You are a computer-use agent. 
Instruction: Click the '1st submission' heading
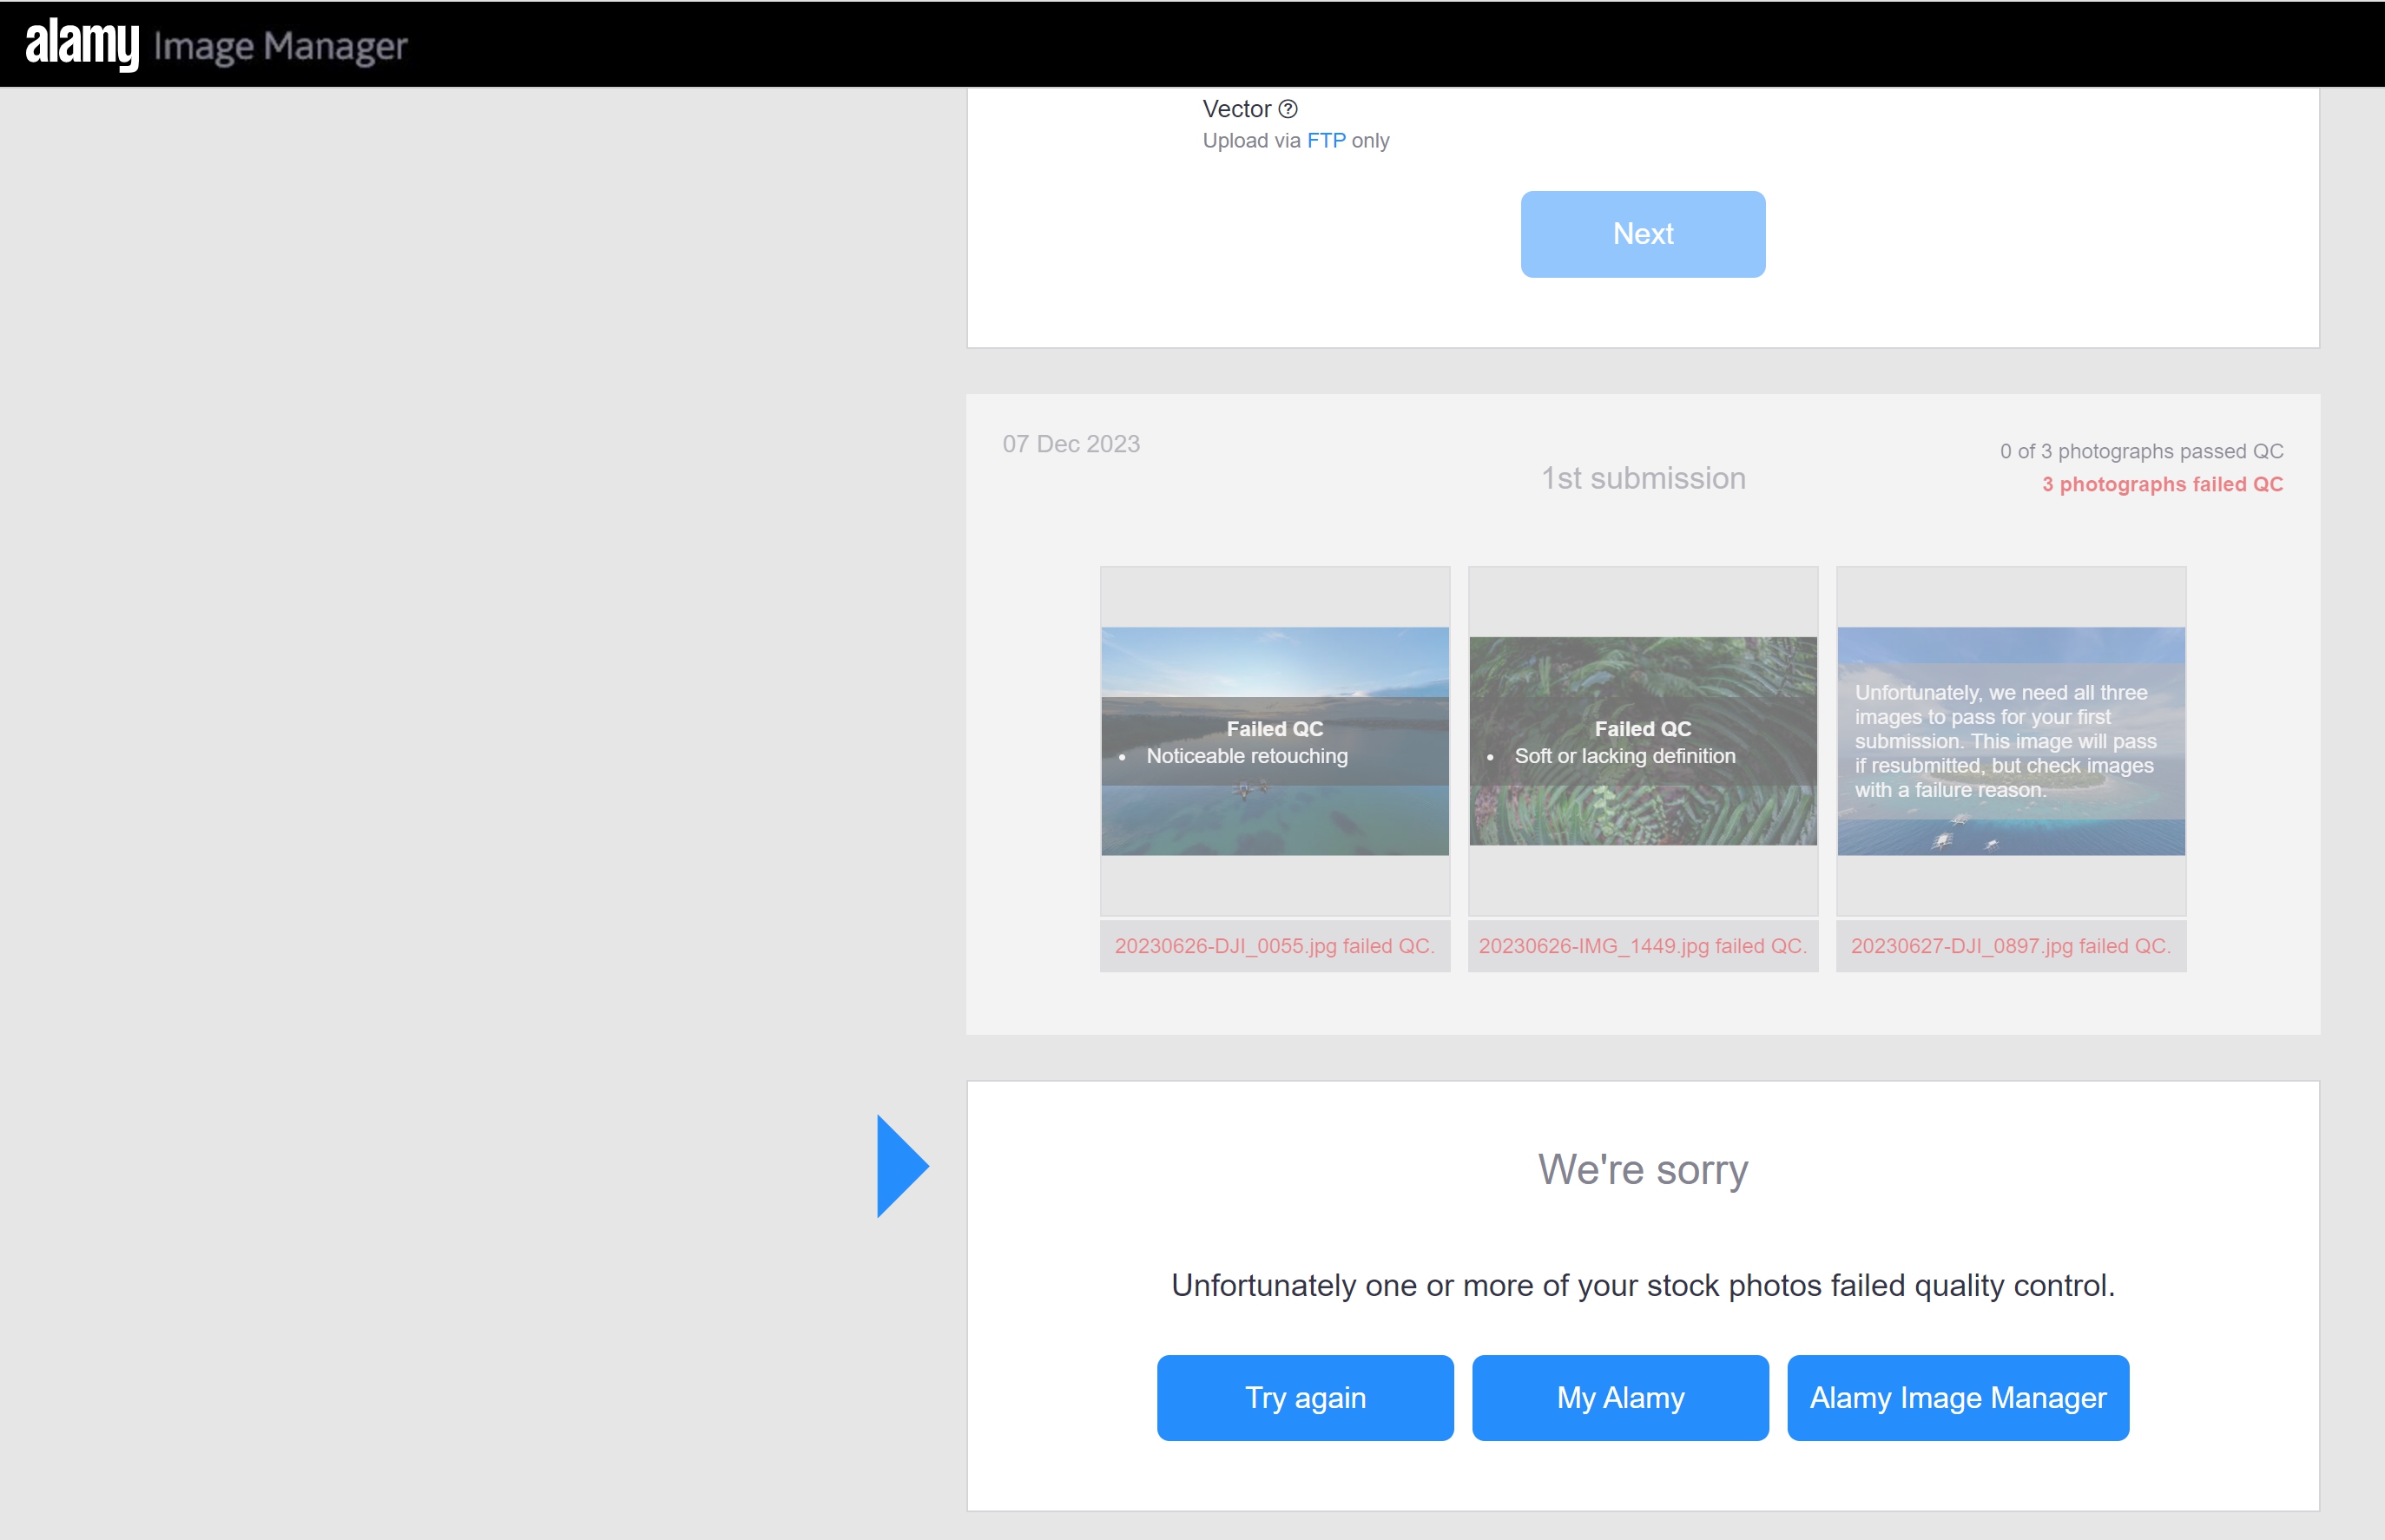tap(1643, 478)
